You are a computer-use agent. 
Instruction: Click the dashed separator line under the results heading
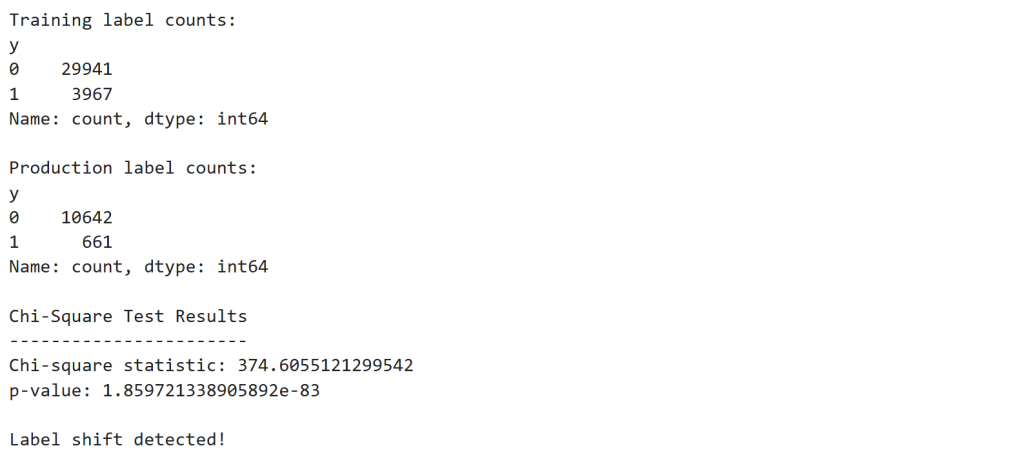click(x=128, y=341)
